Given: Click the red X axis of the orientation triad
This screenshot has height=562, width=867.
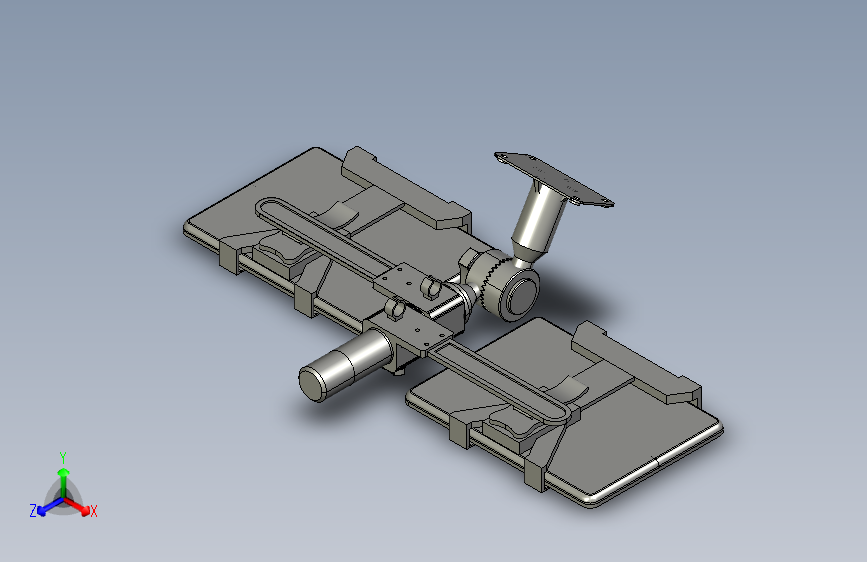Looking at the screenshot, I should pyautogui.click(x=78, y=506).
